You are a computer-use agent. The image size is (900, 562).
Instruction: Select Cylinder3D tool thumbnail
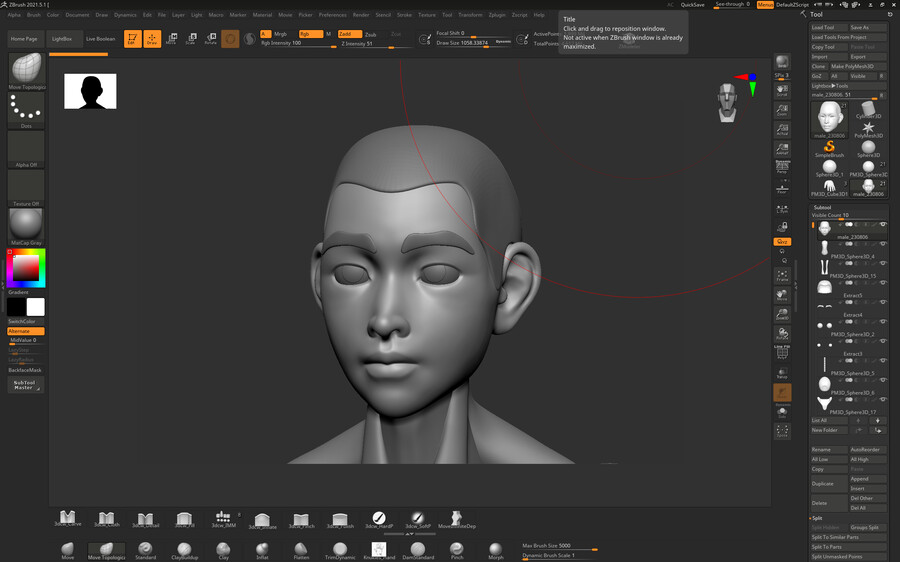coord(868,110)
